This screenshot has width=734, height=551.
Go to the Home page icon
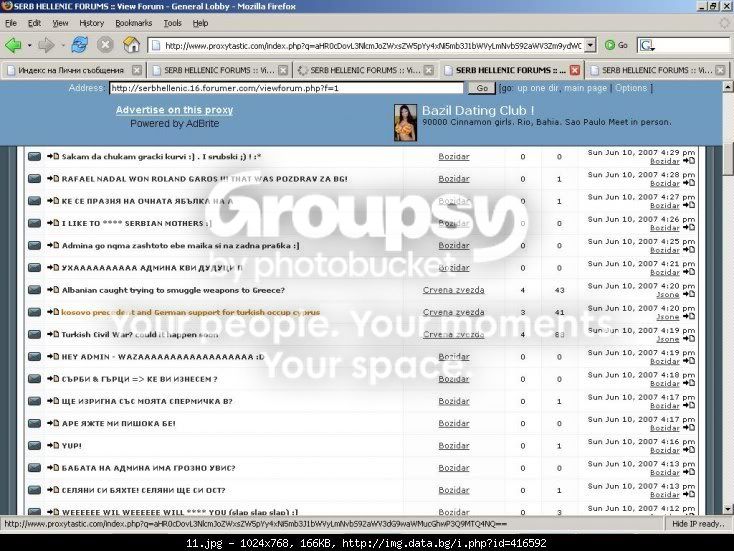[132, 45]
